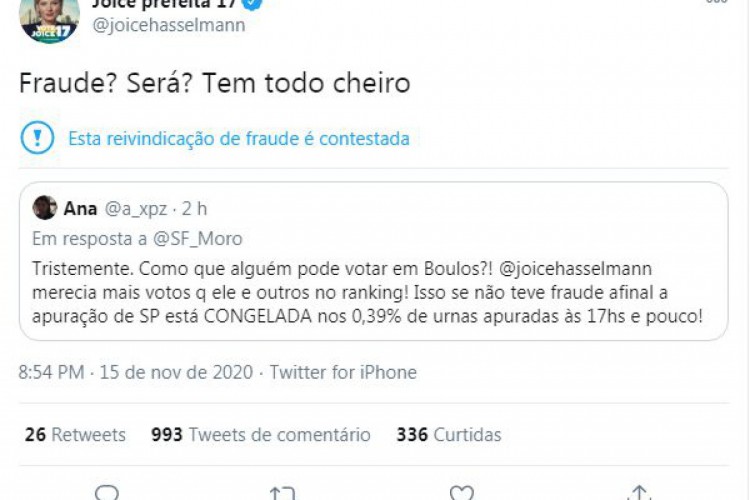Click the display name "Joice prefeita 17"

coord(164,4)
